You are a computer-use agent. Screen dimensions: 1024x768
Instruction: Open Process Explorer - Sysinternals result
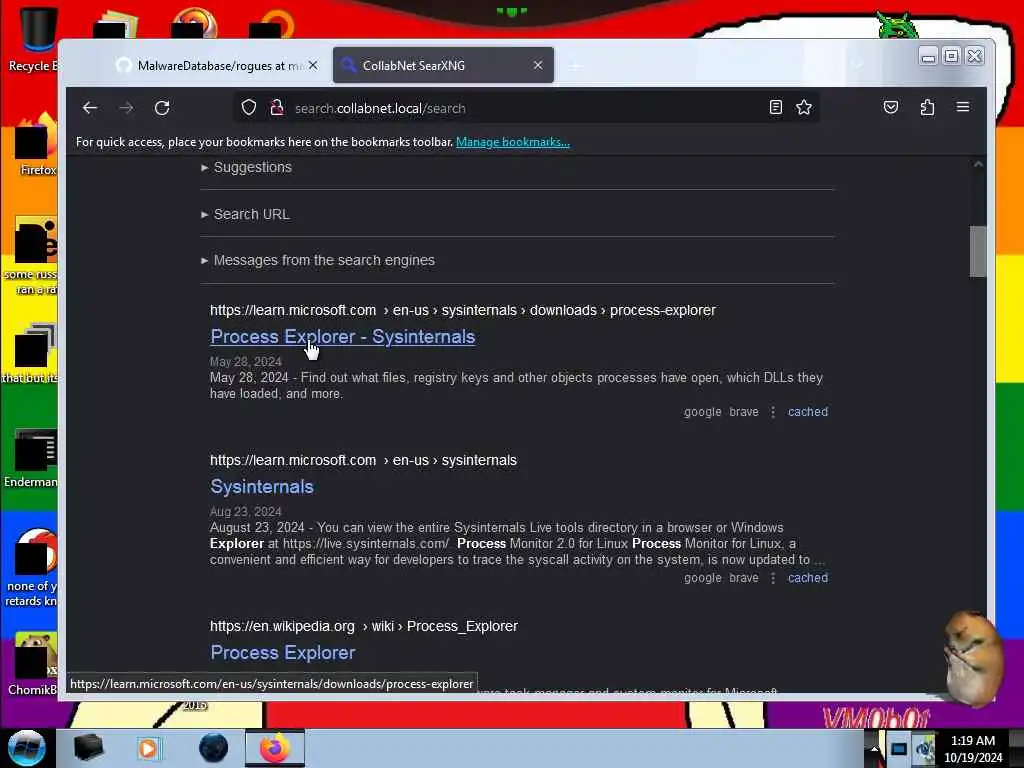(x=342, y=336)
